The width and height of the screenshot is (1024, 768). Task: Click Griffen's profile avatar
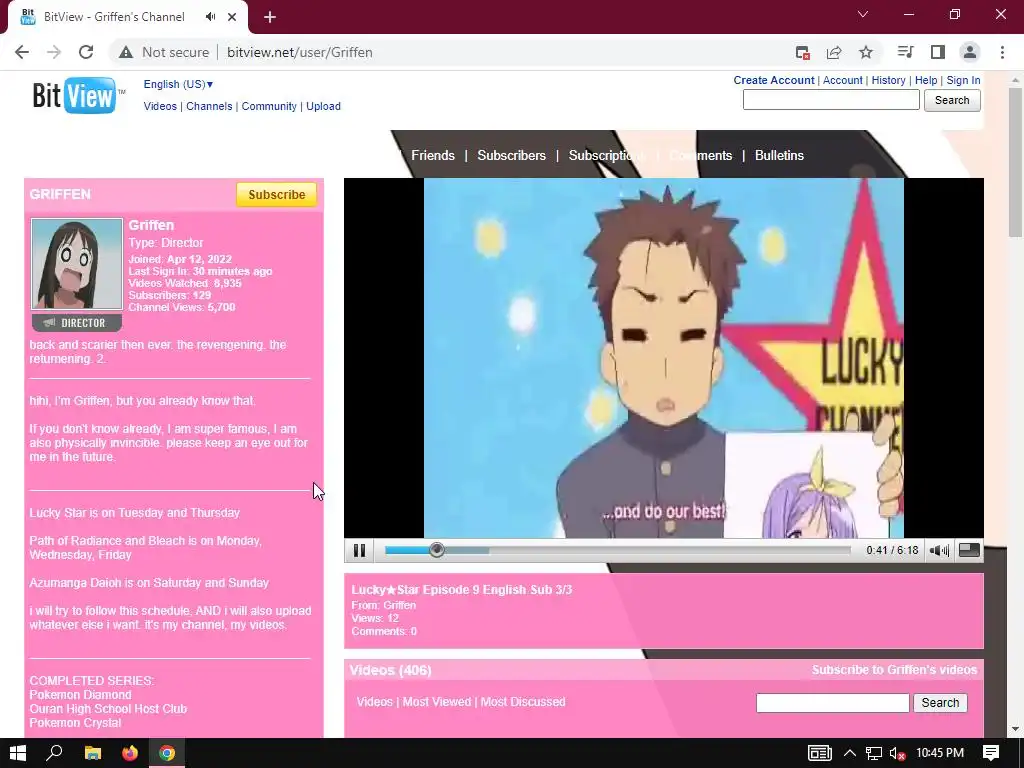point(76,263)
